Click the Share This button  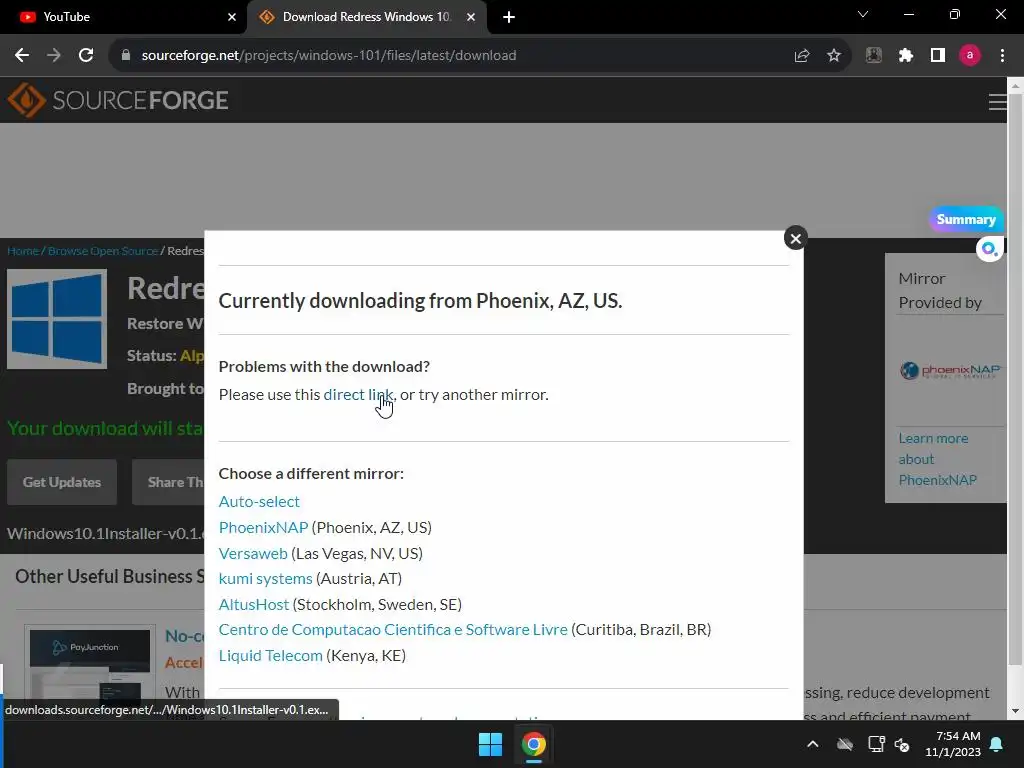170,482
